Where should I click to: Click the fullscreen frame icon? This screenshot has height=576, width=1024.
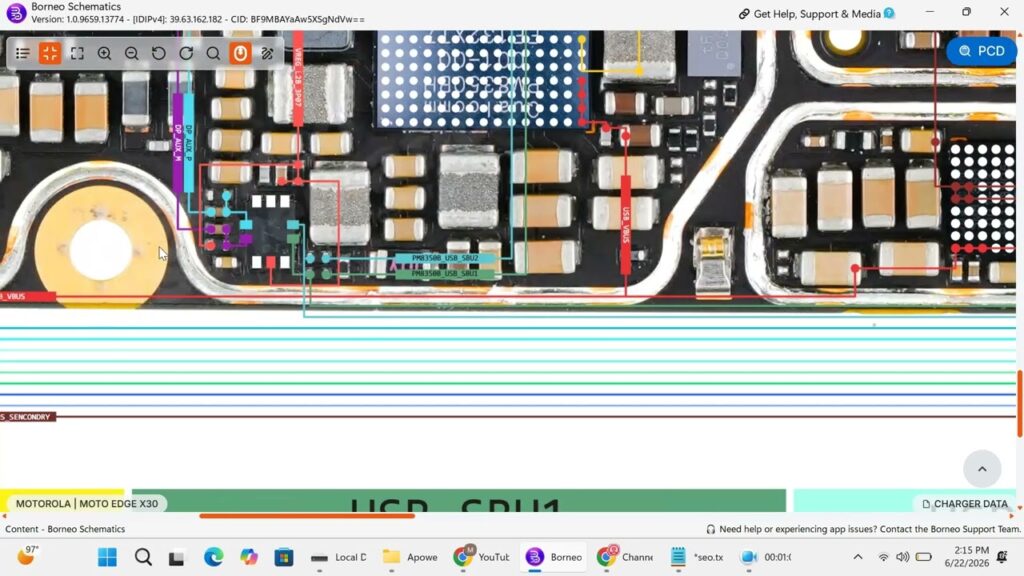coord(77,54)
